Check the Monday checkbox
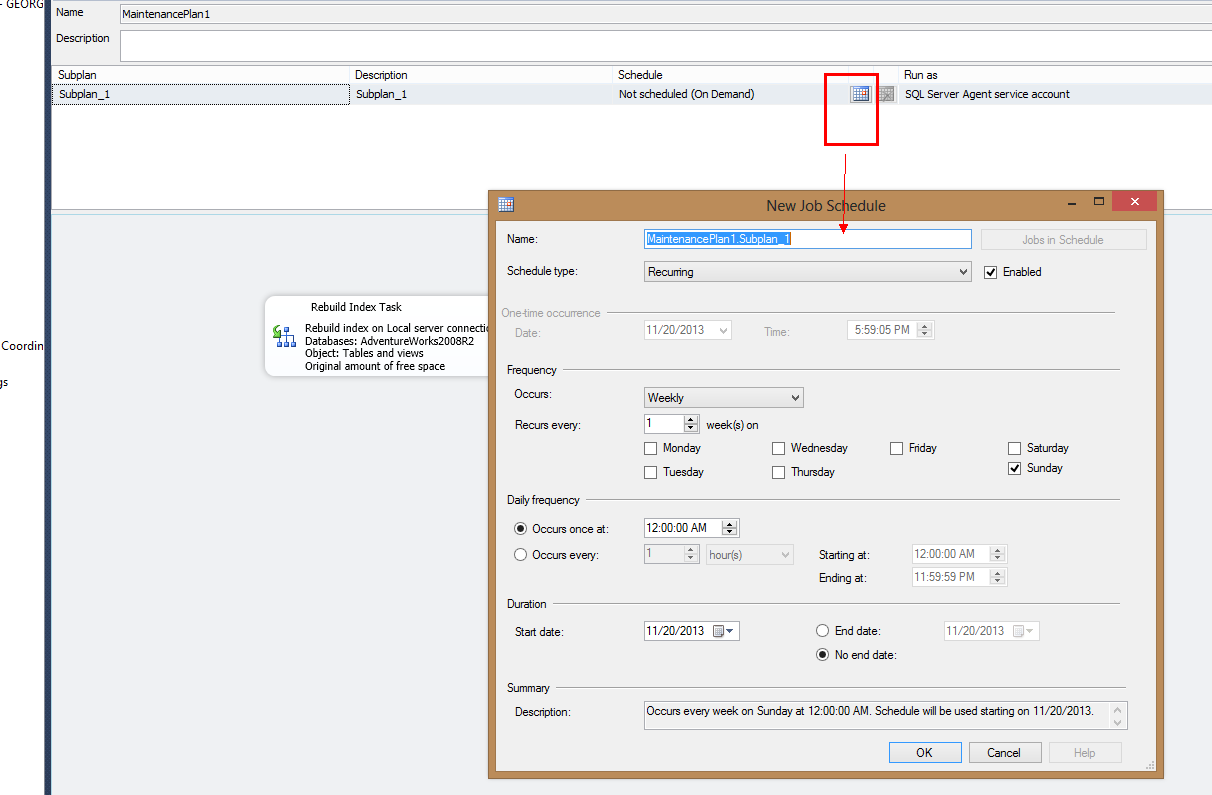This screenshot has height=795, width=1212. click(650, 448)
